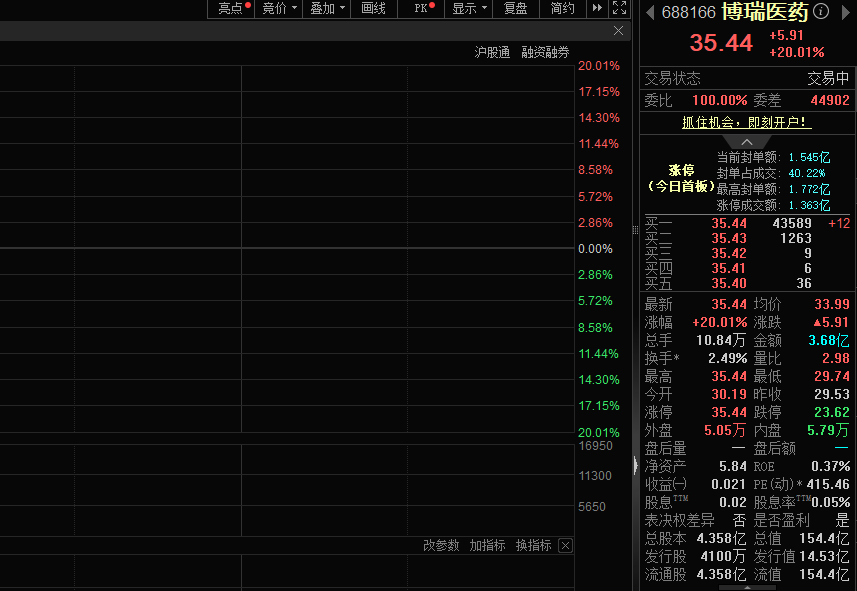Switch to 简约 simple view
Image resolution: width=857 pixels, height=591 pixels.
pyautogui.click(x=562, y=8)
